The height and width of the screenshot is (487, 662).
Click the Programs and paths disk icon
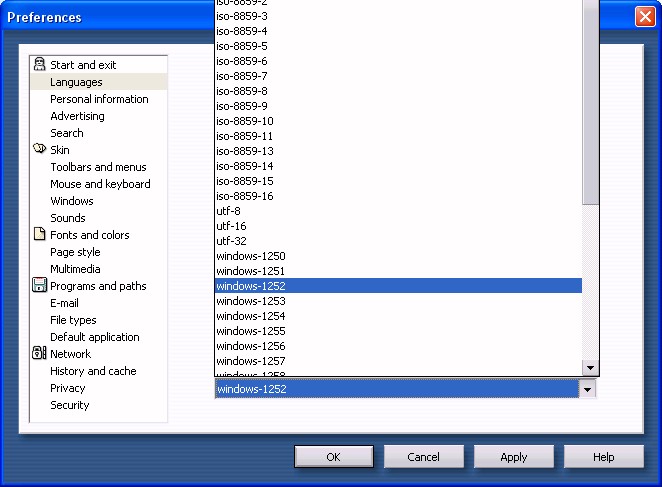pyautogui.click(x=39, y=286)
